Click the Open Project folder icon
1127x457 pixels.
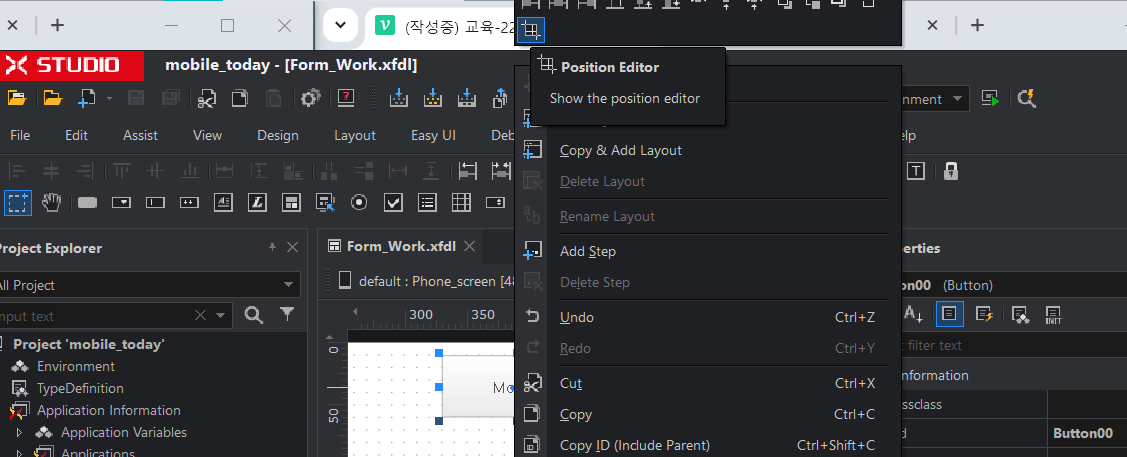pos(17,98)
